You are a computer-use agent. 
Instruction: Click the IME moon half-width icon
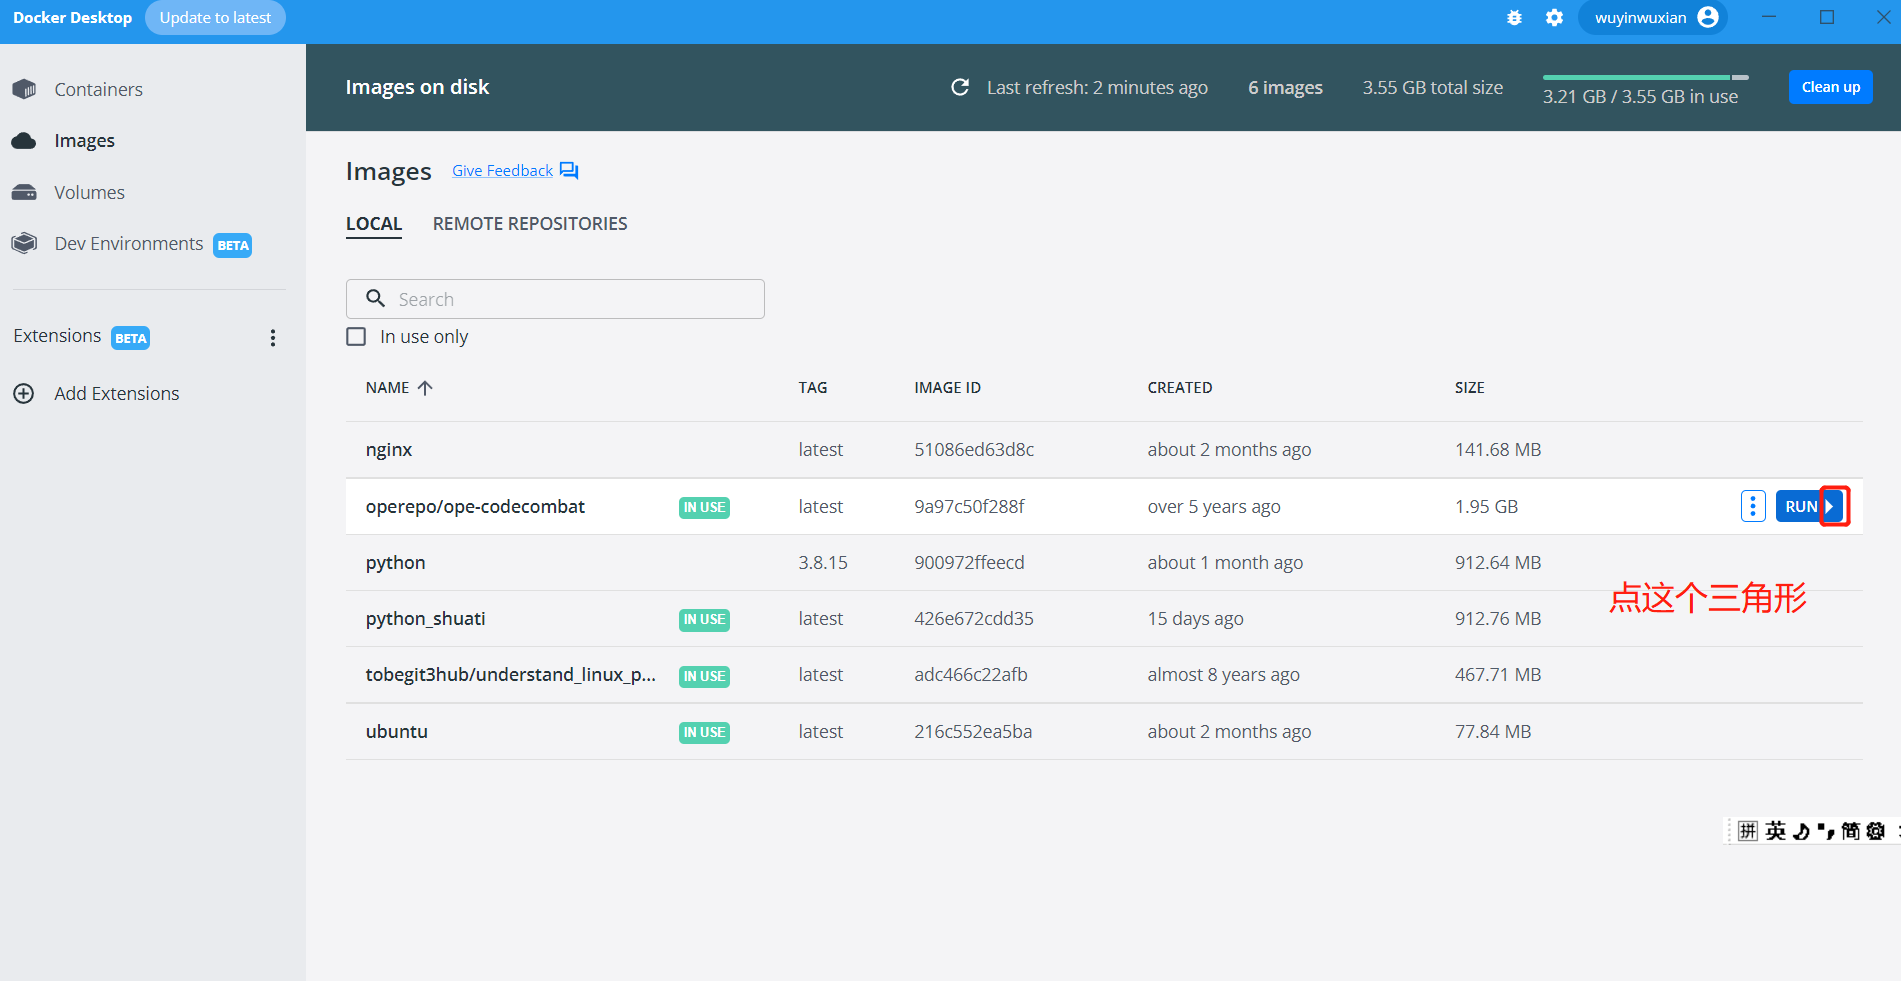tap(1801, 831)
